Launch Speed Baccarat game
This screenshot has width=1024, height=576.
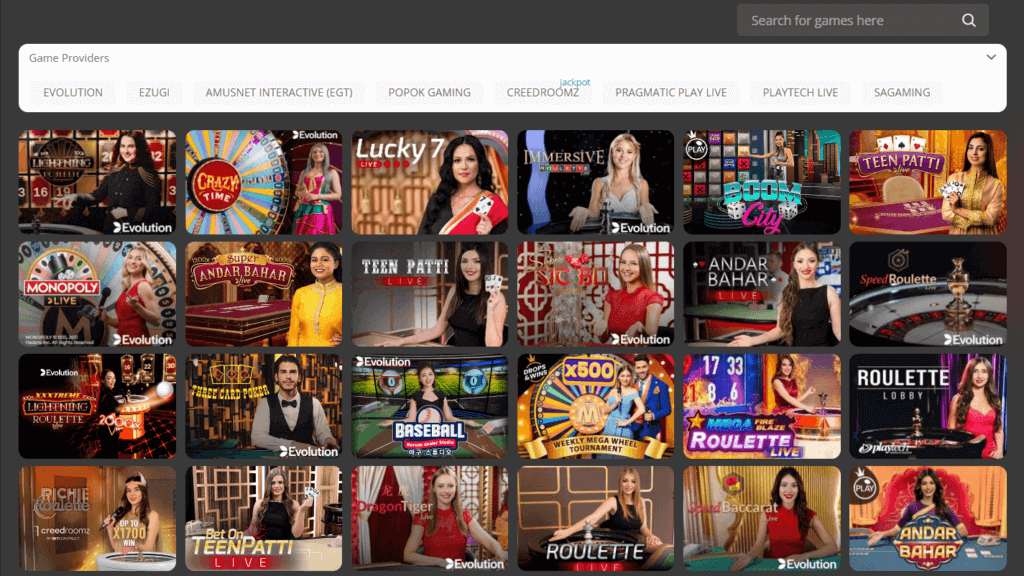(x=761, y=519)
